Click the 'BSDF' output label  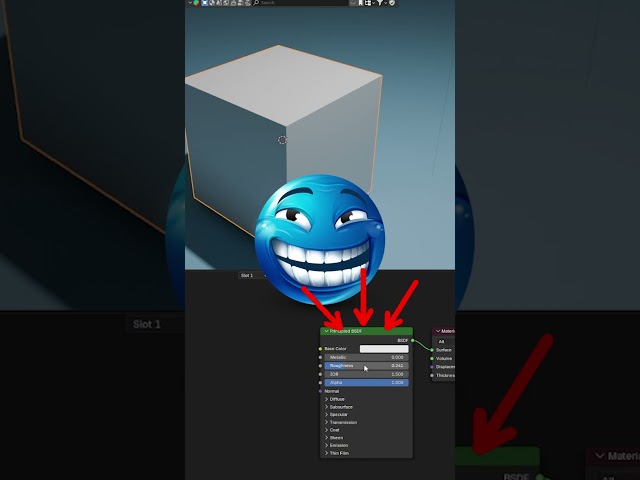point(403,340)
